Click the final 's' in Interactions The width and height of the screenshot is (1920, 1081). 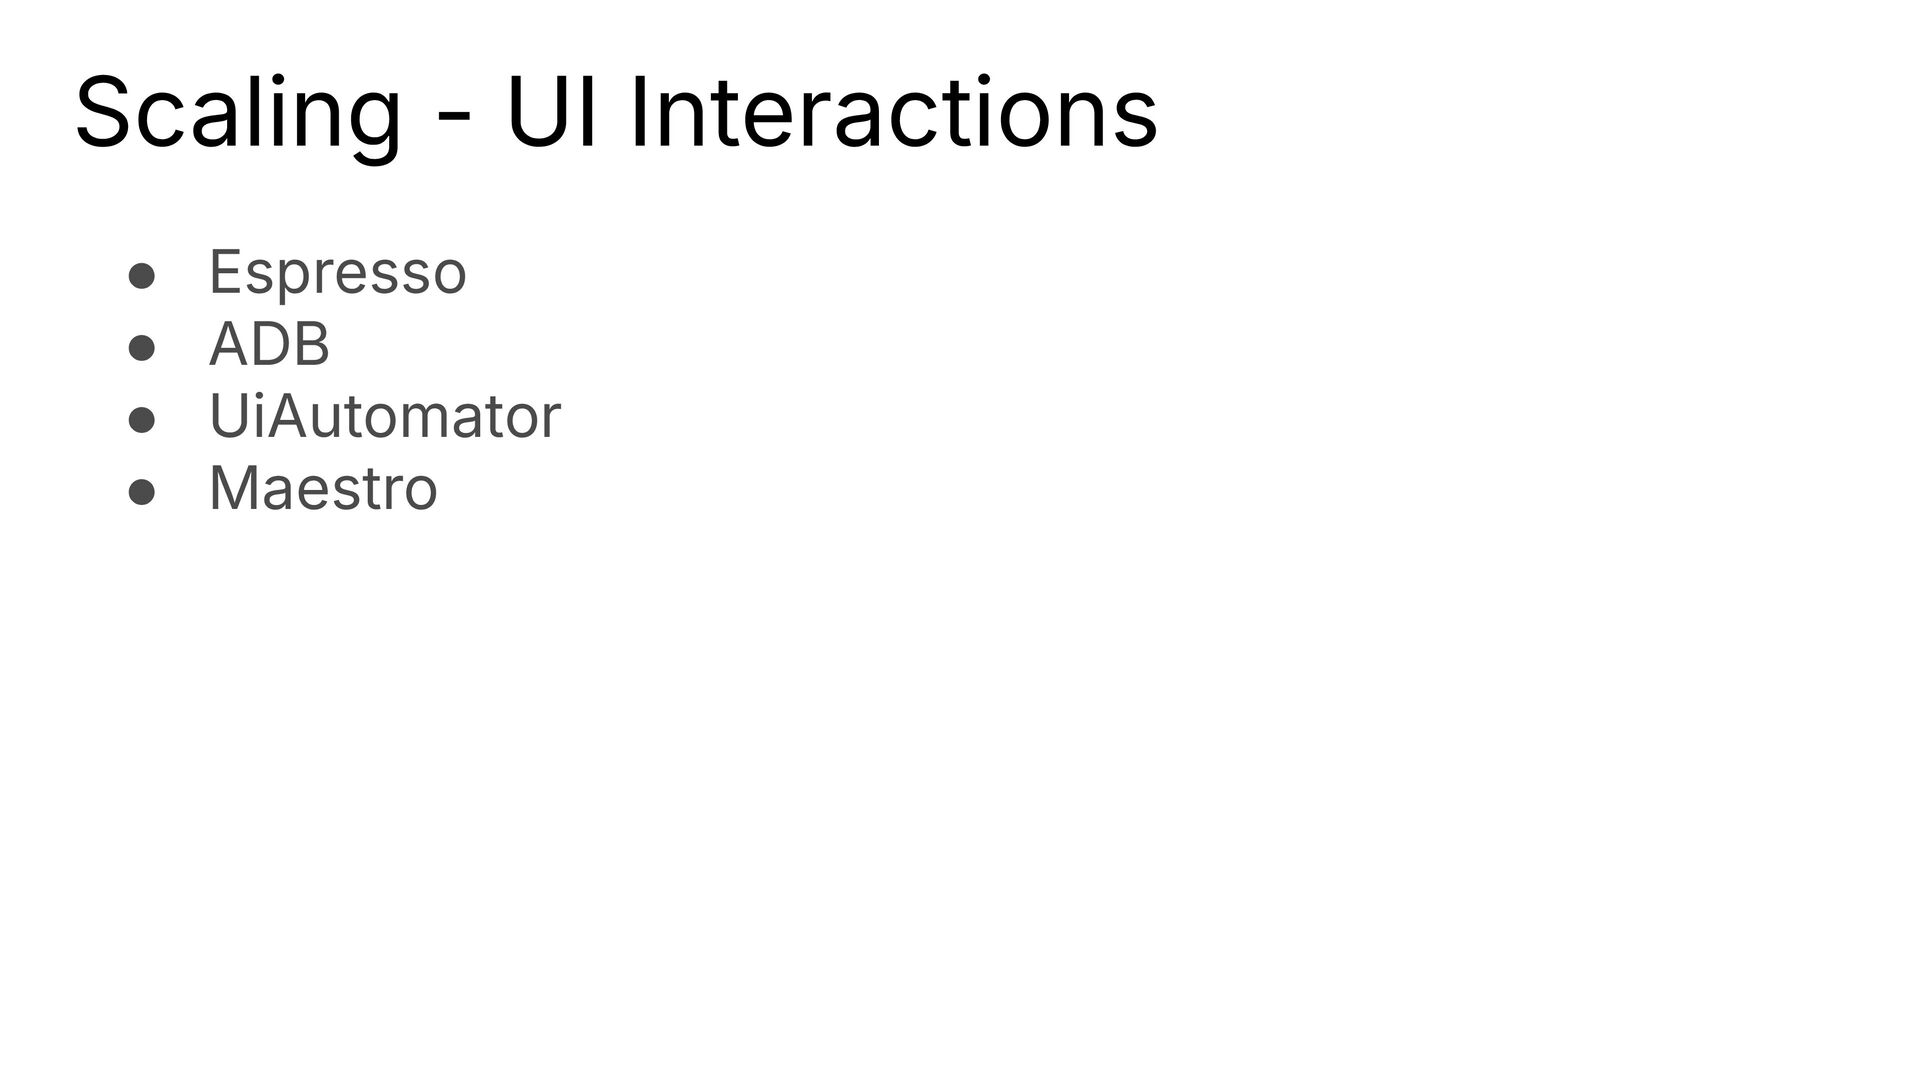[1136, 124]
